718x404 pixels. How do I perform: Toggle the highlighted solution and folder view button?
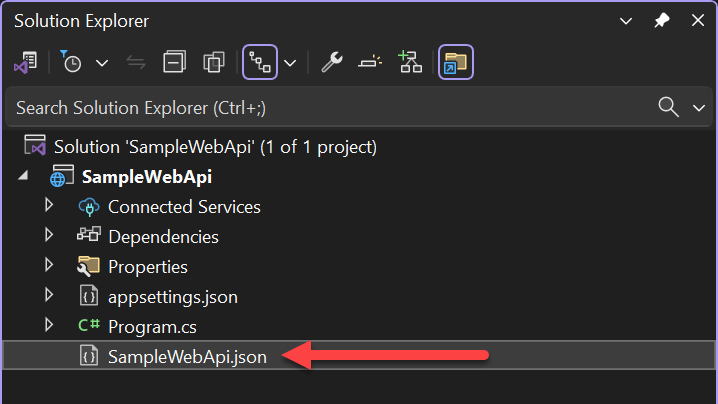pyautogui.click(x=455, y=63)
